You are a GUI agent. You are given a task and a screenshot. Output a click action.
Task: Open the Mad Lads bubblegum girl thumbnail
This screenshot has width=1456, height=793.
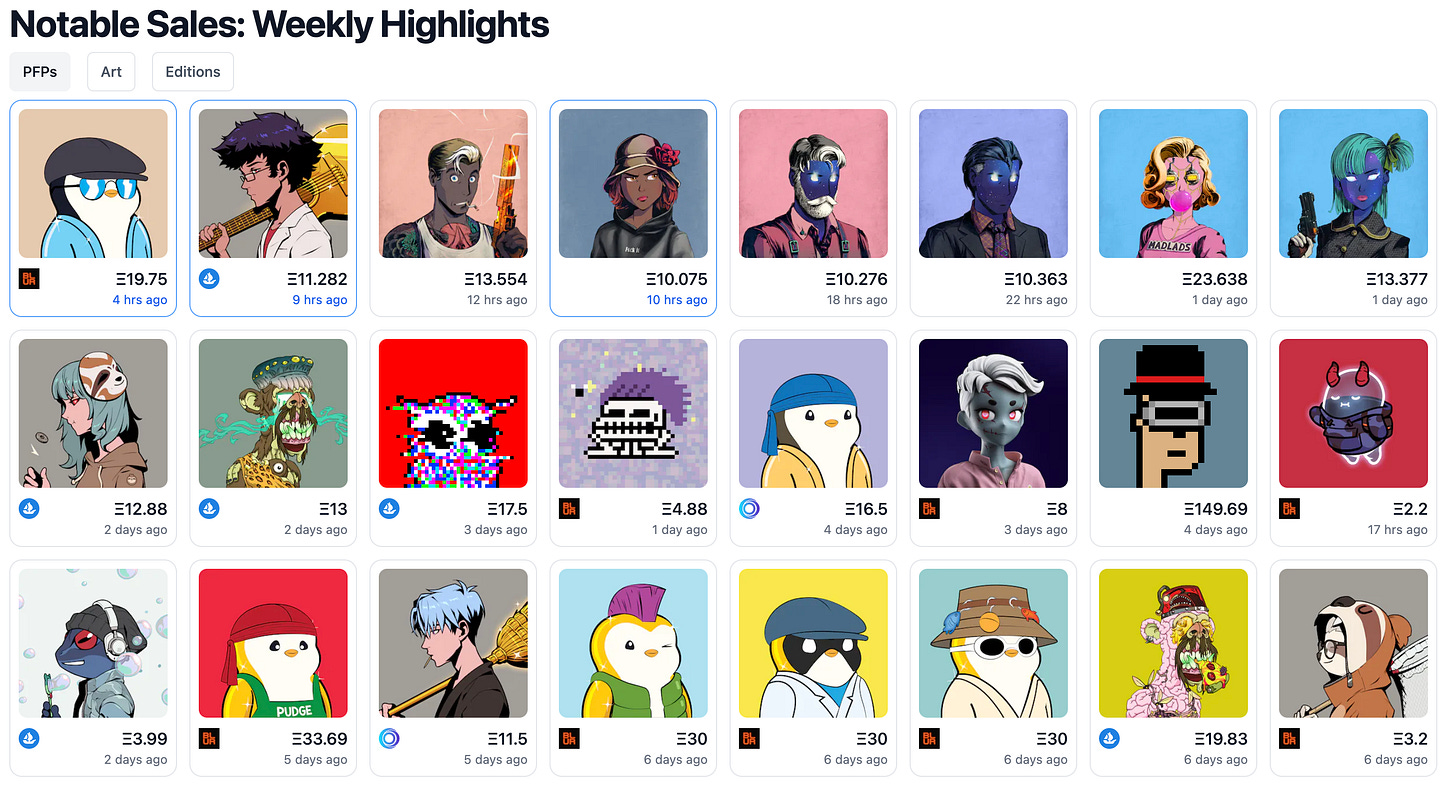pos(1173,183)
